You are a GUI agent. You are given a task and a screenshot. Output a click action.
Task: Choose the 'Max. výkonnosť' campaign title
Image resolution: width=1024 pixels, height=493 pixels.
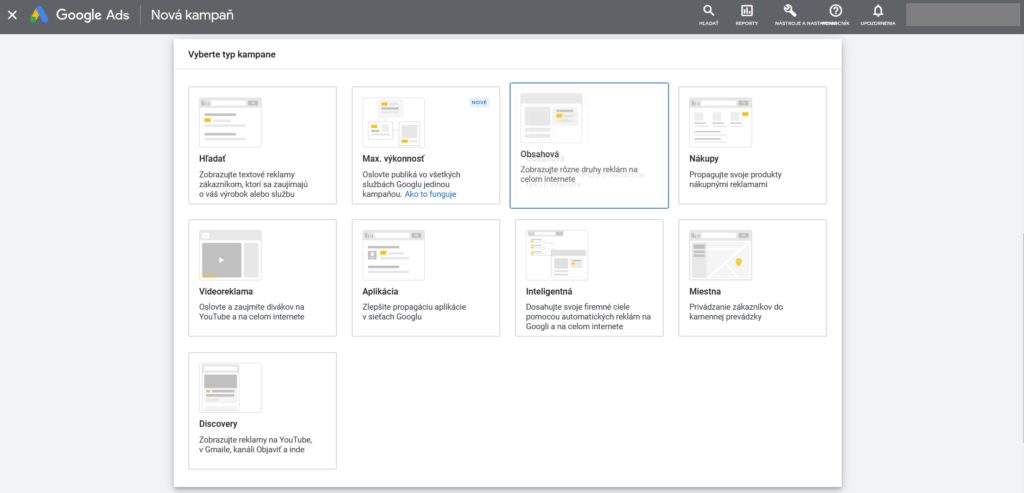pyautogui.click(x=393, y=159)
